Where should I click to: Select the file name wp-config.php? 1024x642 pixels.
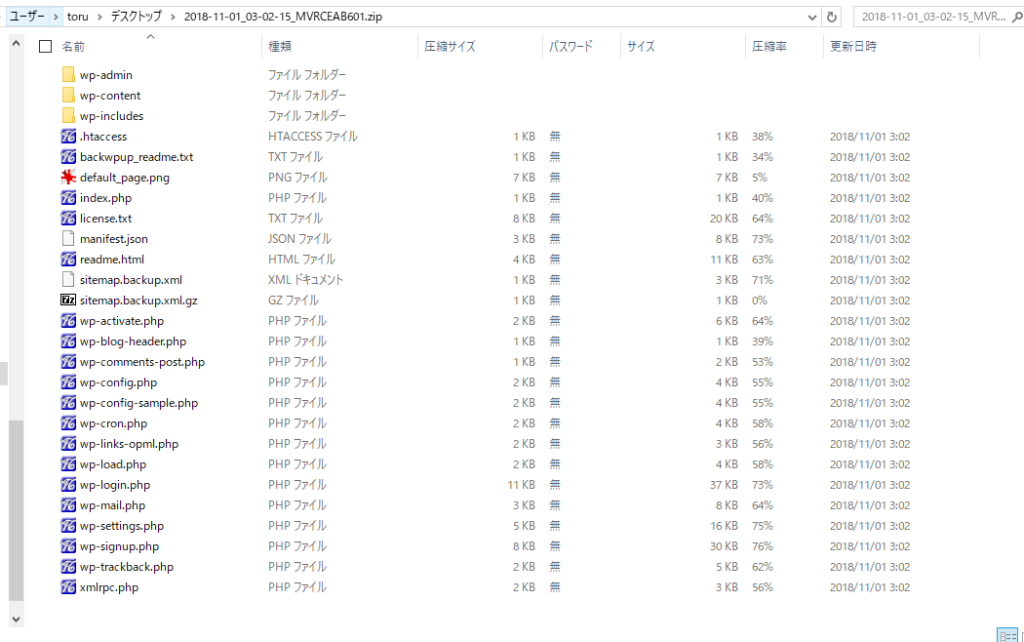point(118,382)
